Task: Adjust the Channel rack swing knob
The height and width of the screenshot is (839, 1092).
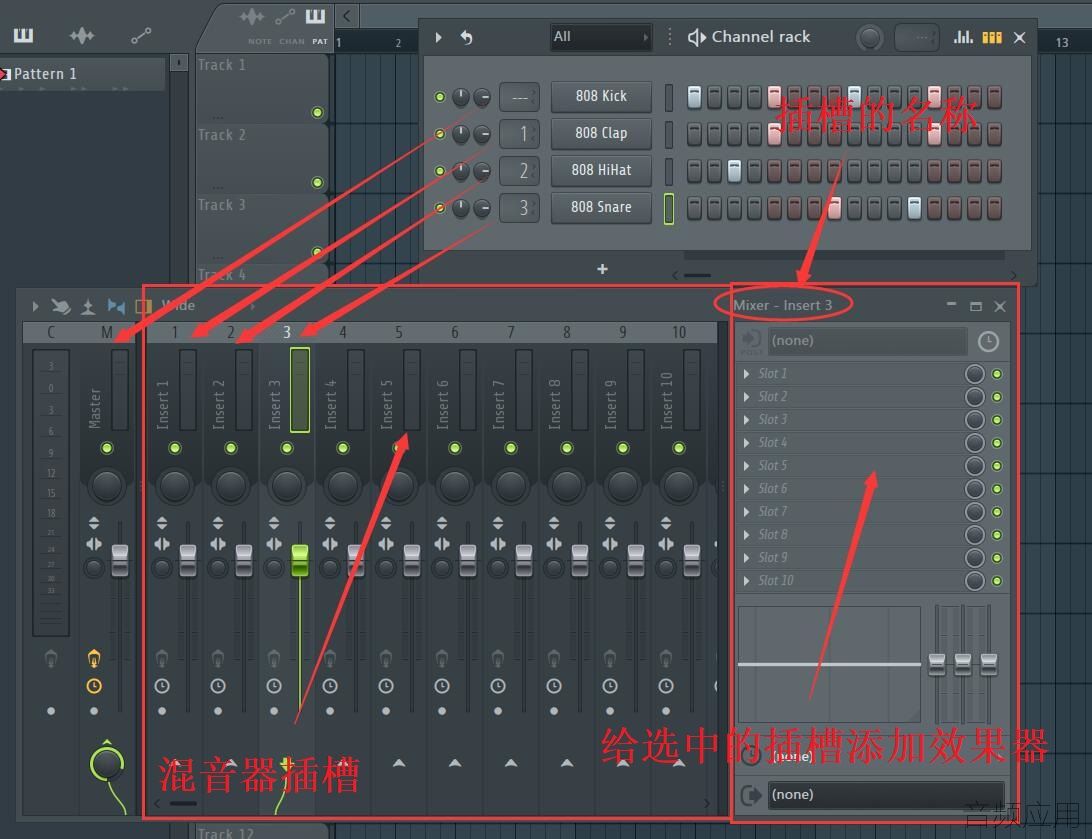Action: point(868,38)
